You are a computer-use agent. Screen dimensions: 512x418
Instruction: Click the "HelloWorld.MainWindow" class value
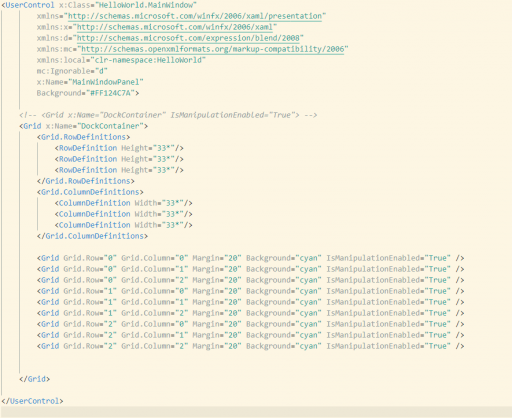(146, 5)
